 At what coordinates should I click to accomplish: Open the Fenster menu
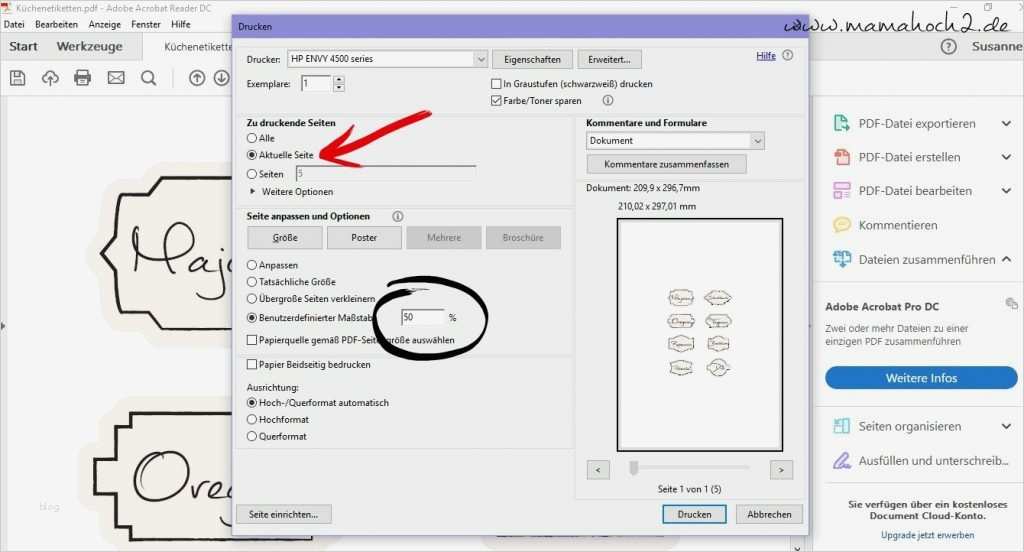click(146, 24)
